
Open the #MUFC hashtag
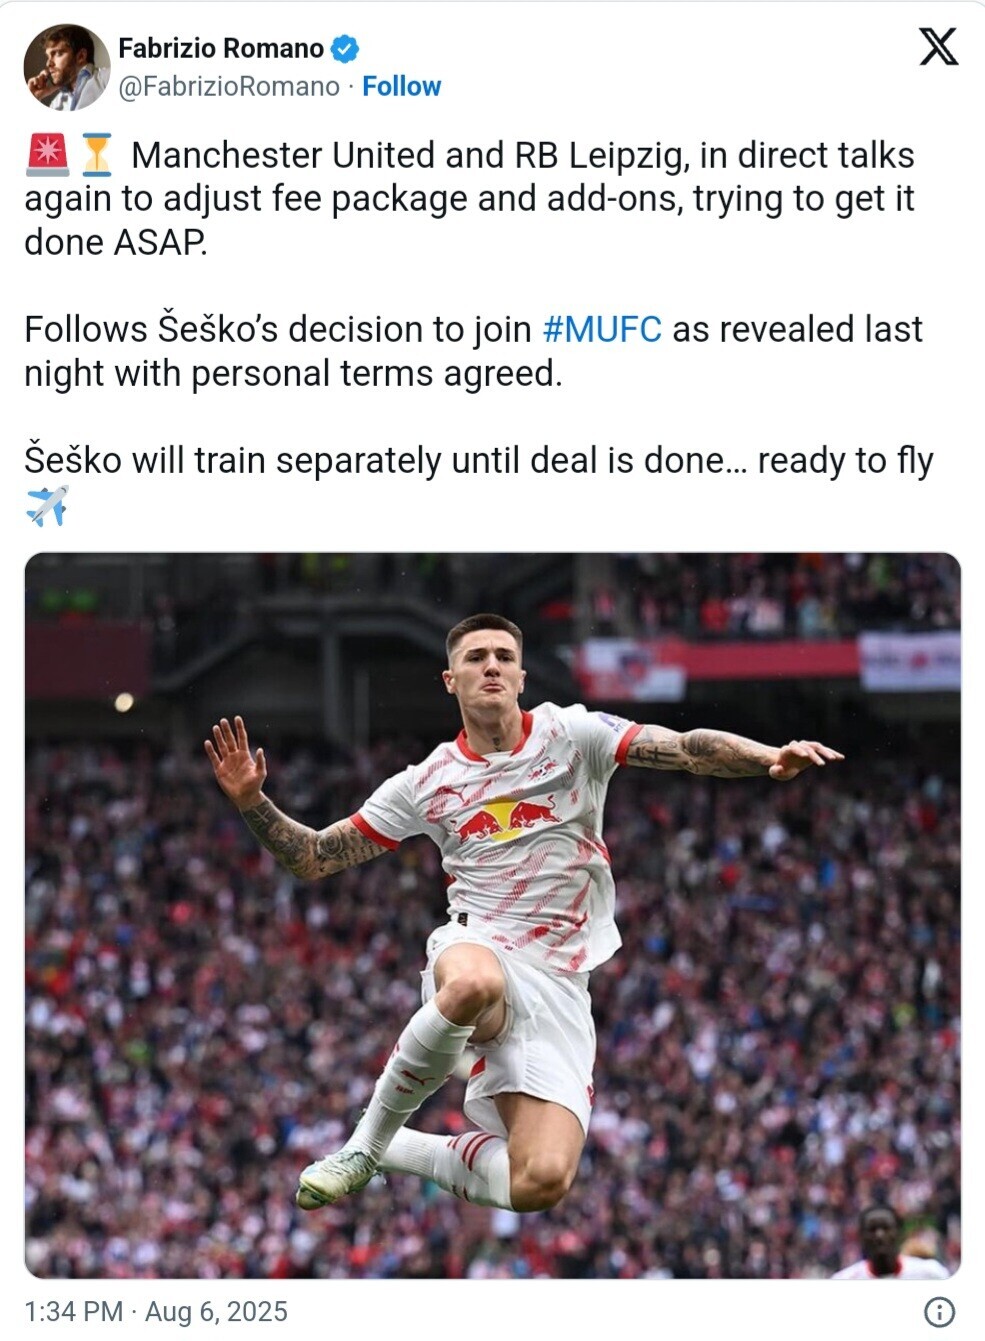coord(602,329)
